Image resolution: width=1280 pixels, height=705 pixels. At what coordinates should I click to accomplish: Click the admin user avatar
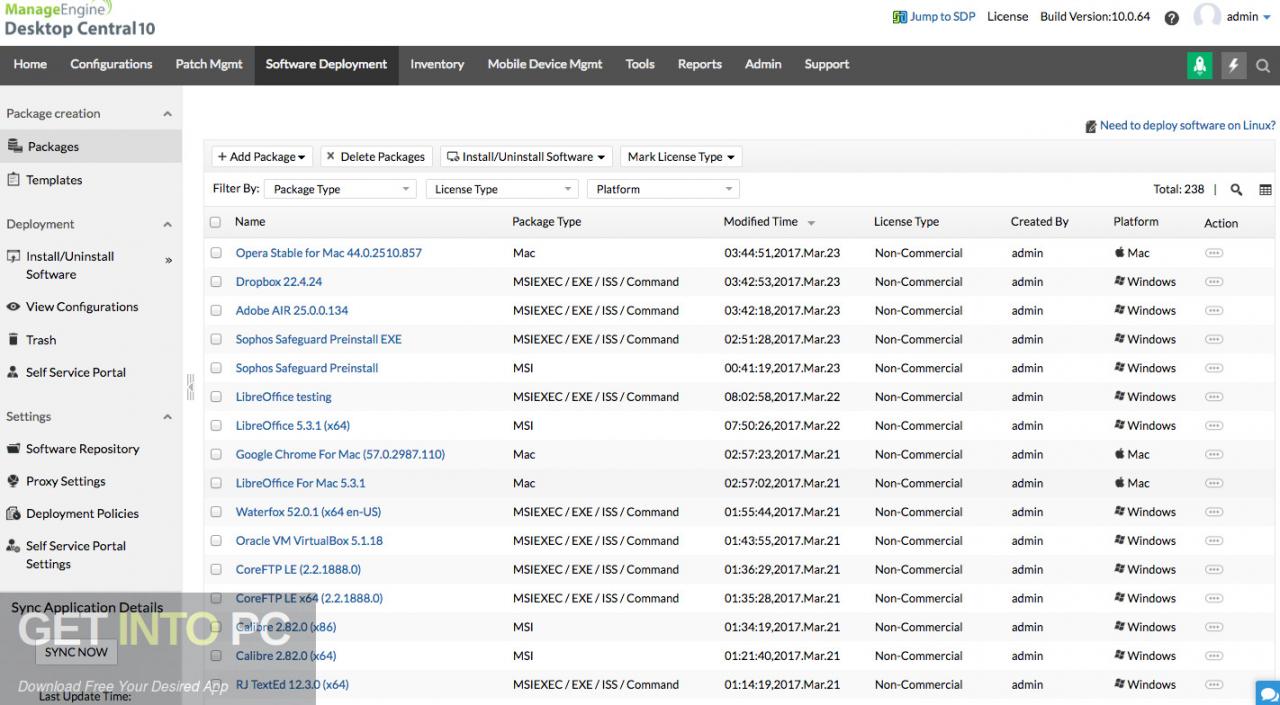[1208, 16]
